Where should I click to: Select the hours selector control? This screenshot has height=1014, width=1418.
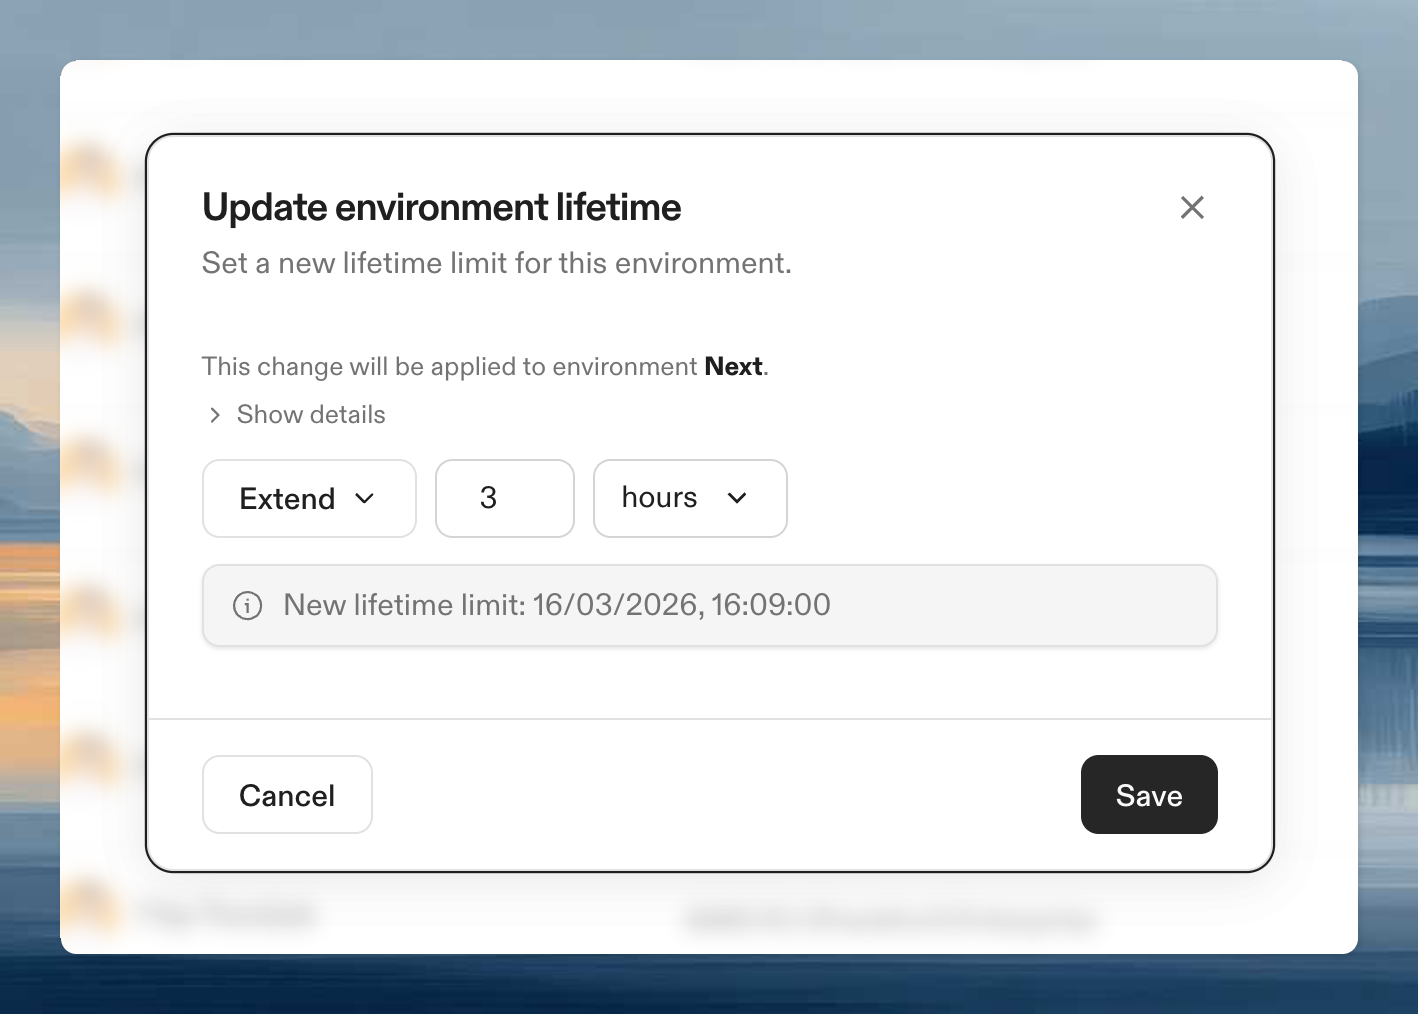click(690, 498)
